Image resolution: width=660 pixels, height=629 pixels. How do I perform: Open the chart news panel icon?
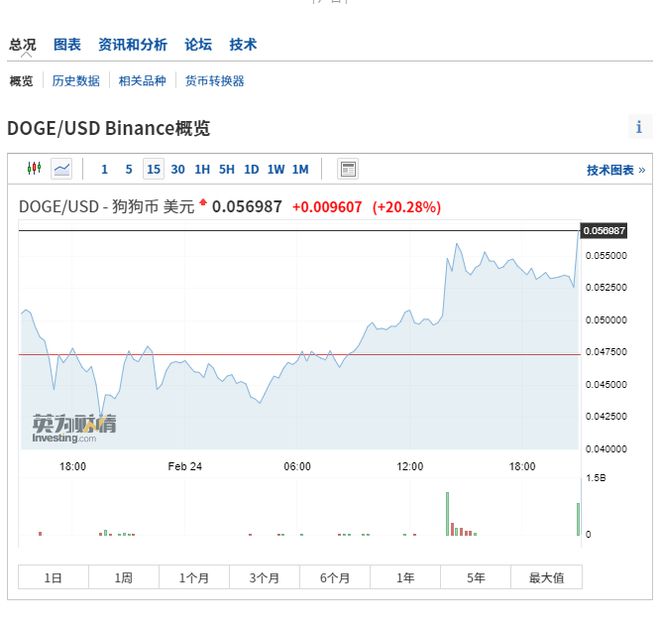point(348,169)
